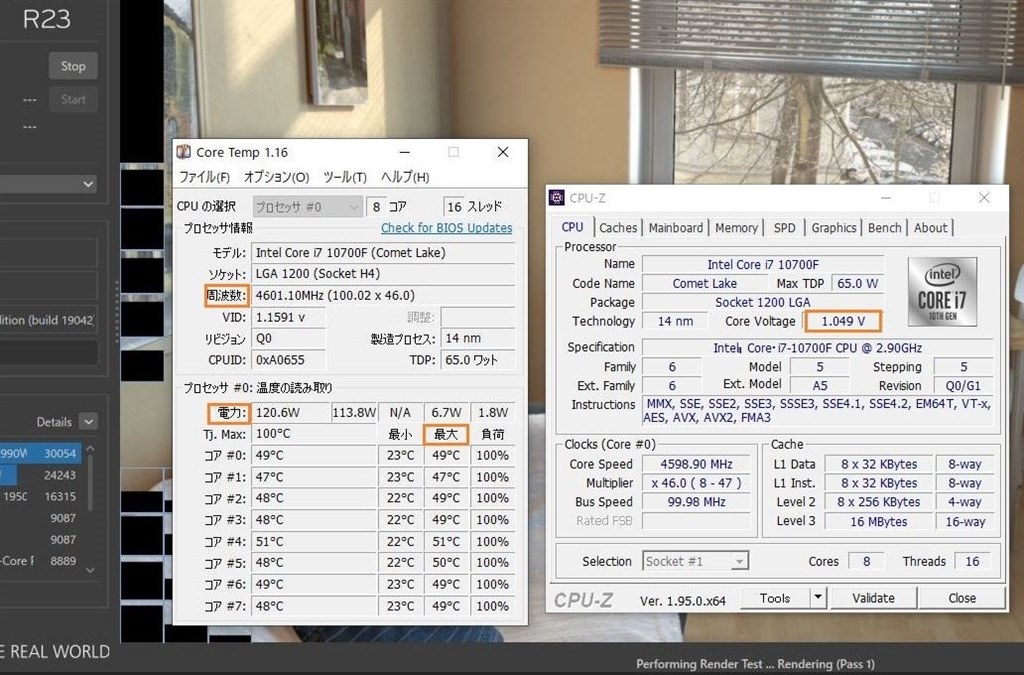This screenshot has width=1024, height=675.
Task: Click the 113.8W power reading
Action: 354,413
